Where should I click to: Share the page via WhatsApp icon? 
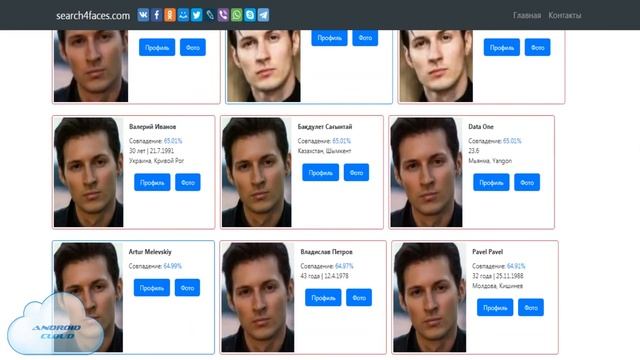pos(236,15)
